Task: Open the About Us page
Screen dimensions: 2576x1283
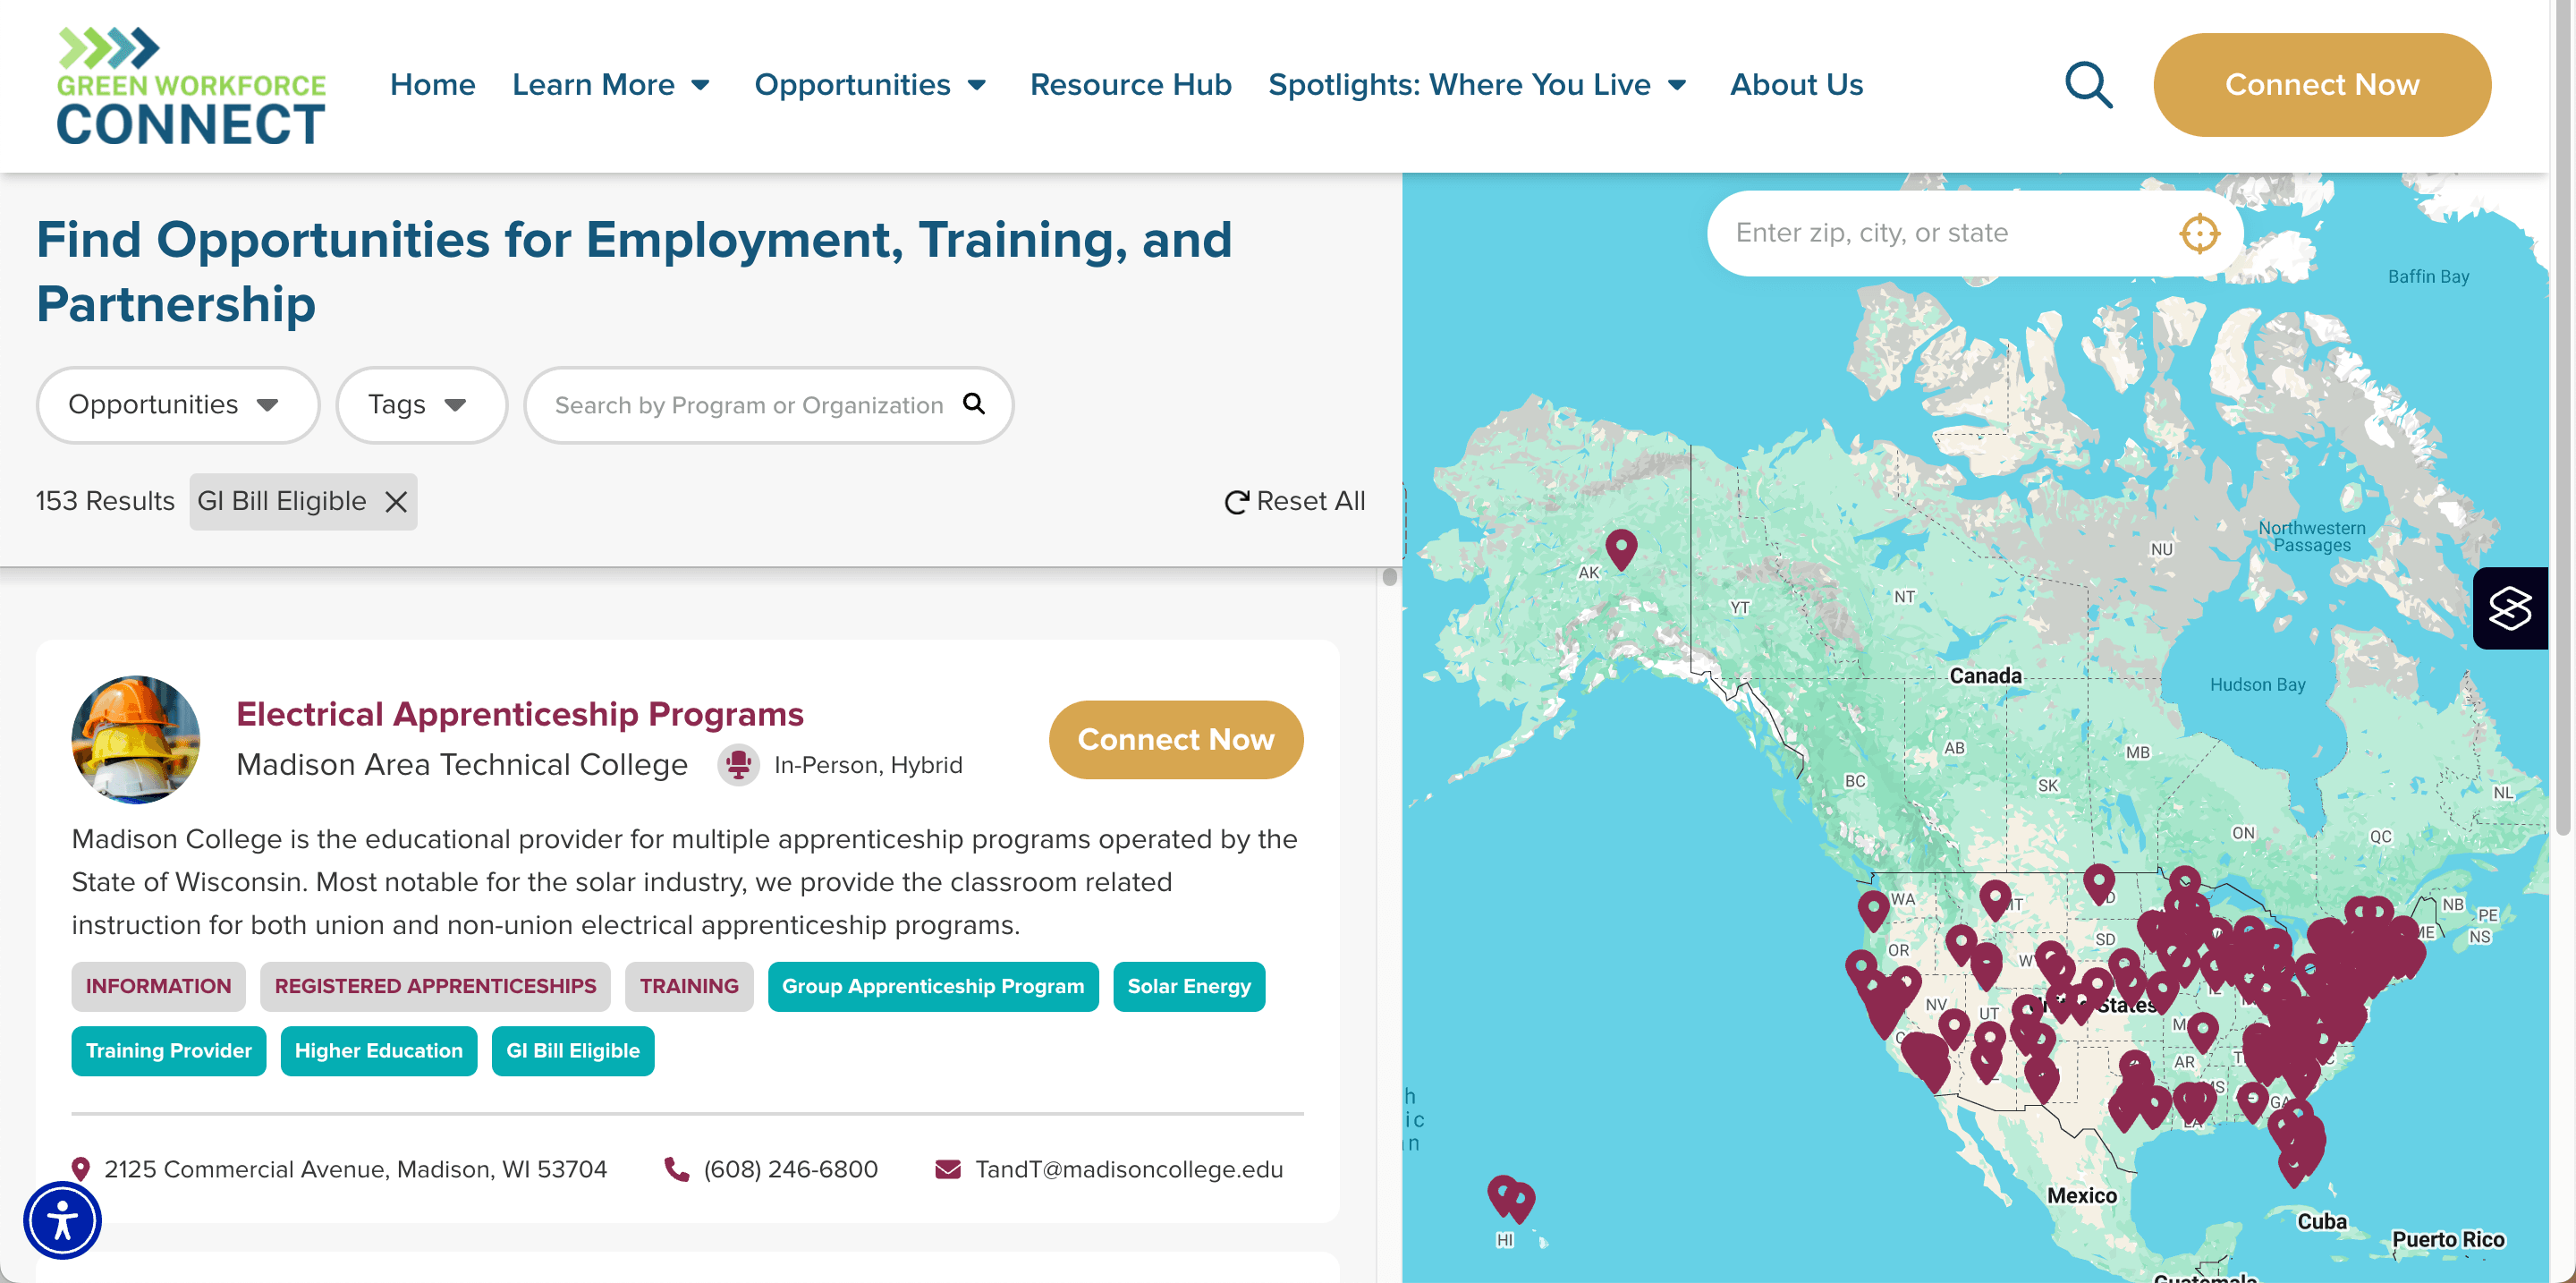Action: 1795,85
